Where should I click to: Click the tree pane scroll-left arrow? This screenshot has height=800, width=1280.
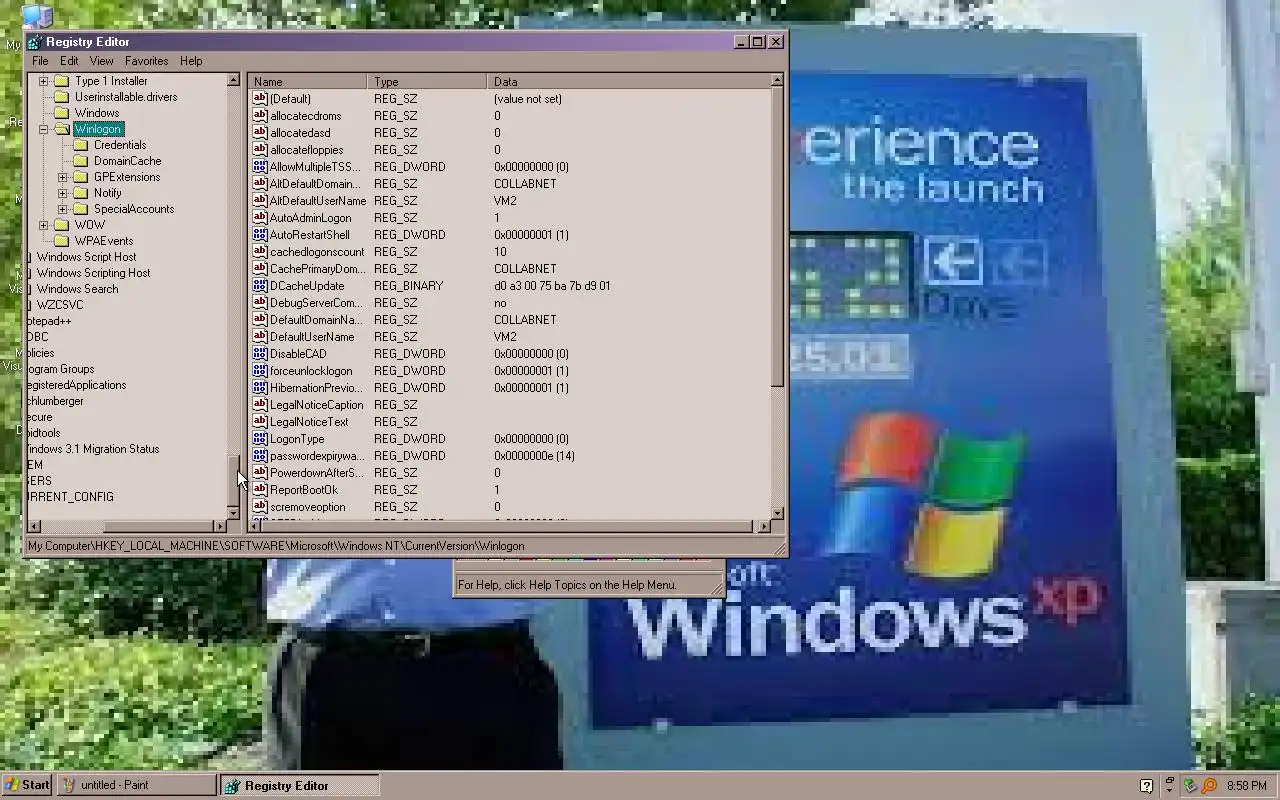pyautogui.click(x=34, y=526)
